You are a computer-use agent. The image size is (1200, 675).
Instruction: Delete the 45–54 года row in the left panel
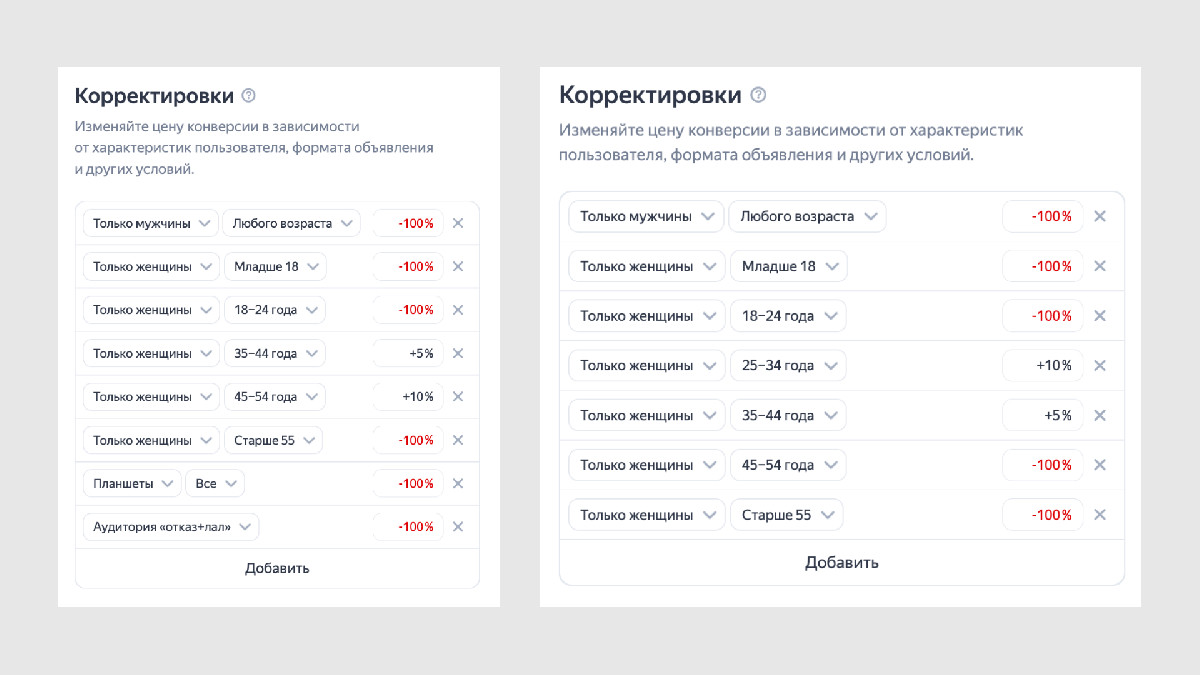458,397
